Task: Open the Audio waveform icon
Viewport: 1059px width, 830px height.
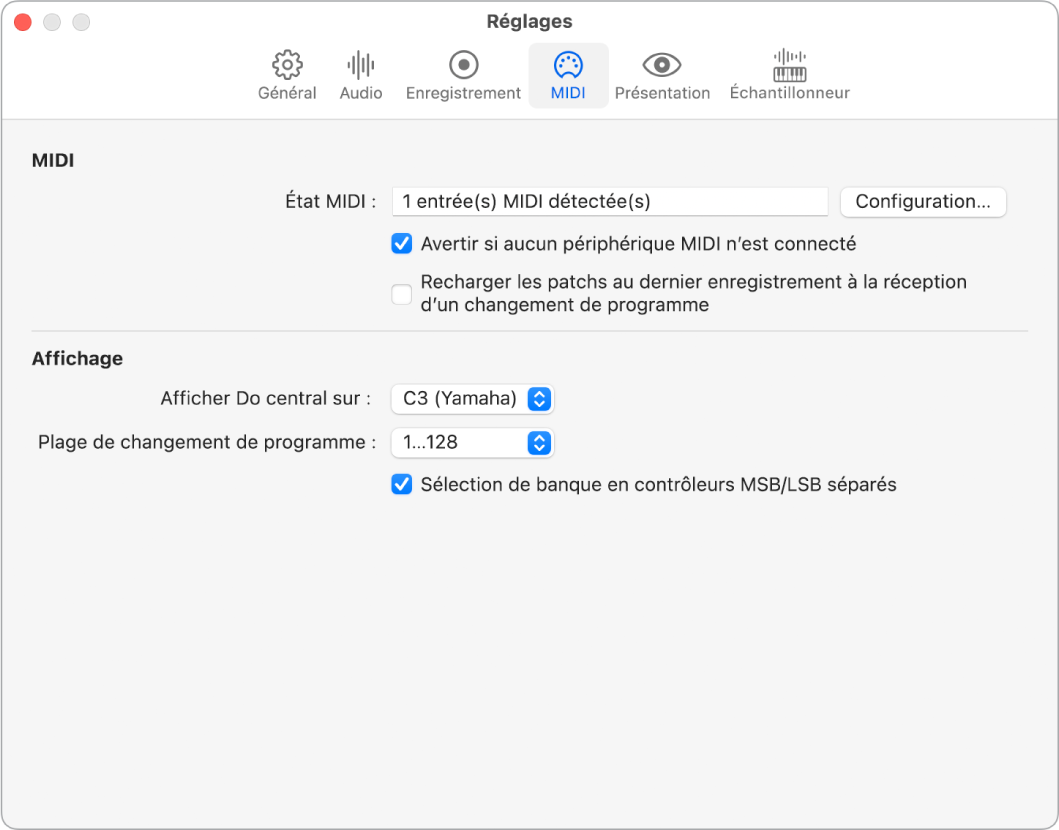Action: [361, 65]
